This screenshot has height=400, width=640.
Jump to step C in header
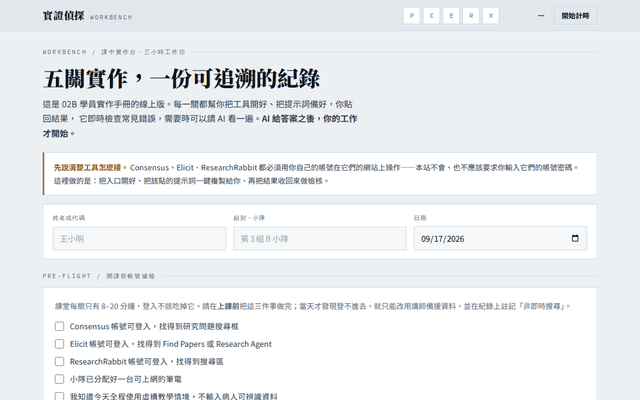[x=431, y=16]
